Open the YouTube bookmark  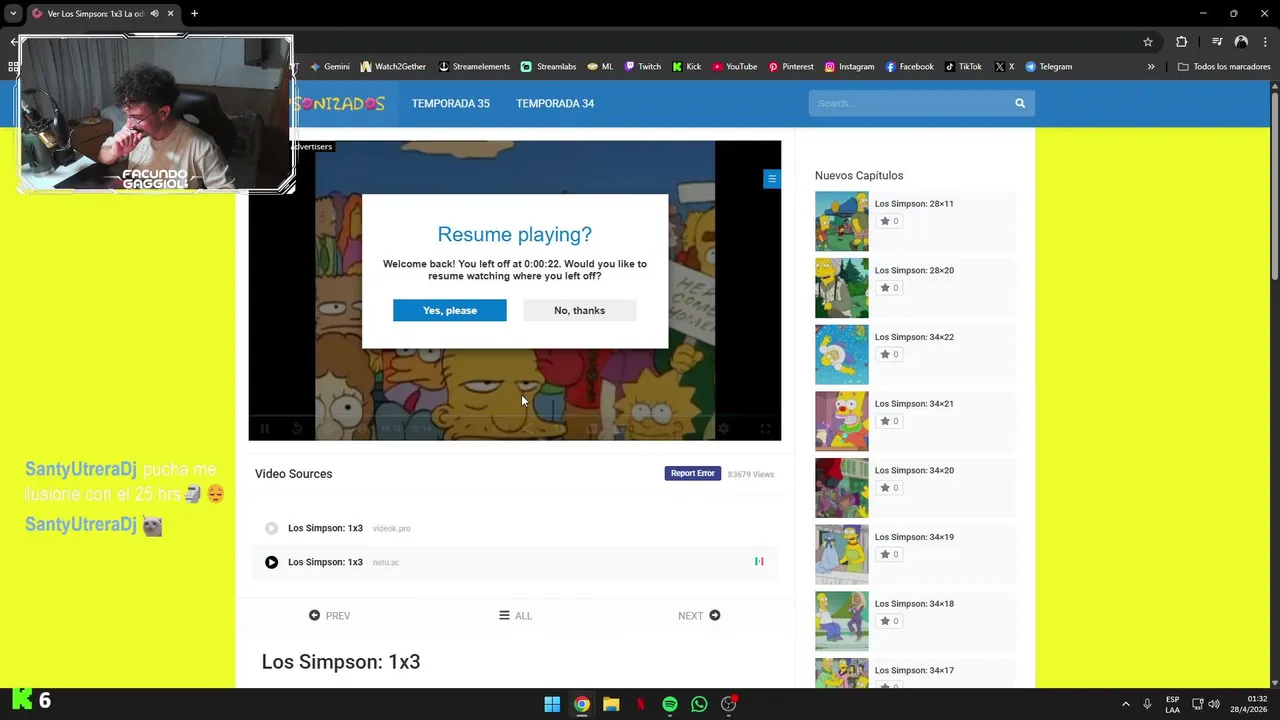[735, 67]
